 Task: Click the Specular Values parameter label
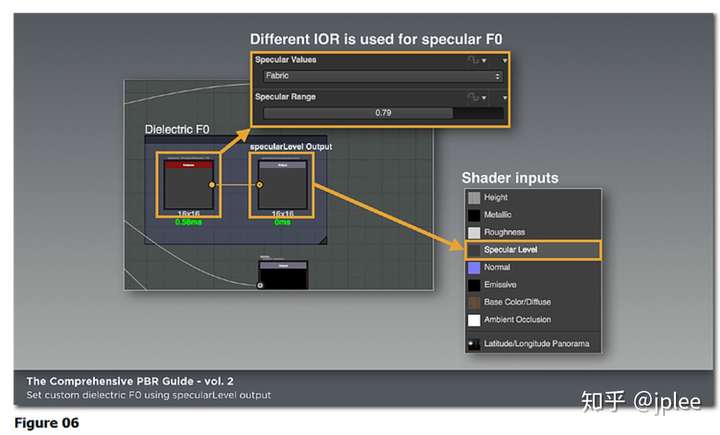tap(285, 60)
